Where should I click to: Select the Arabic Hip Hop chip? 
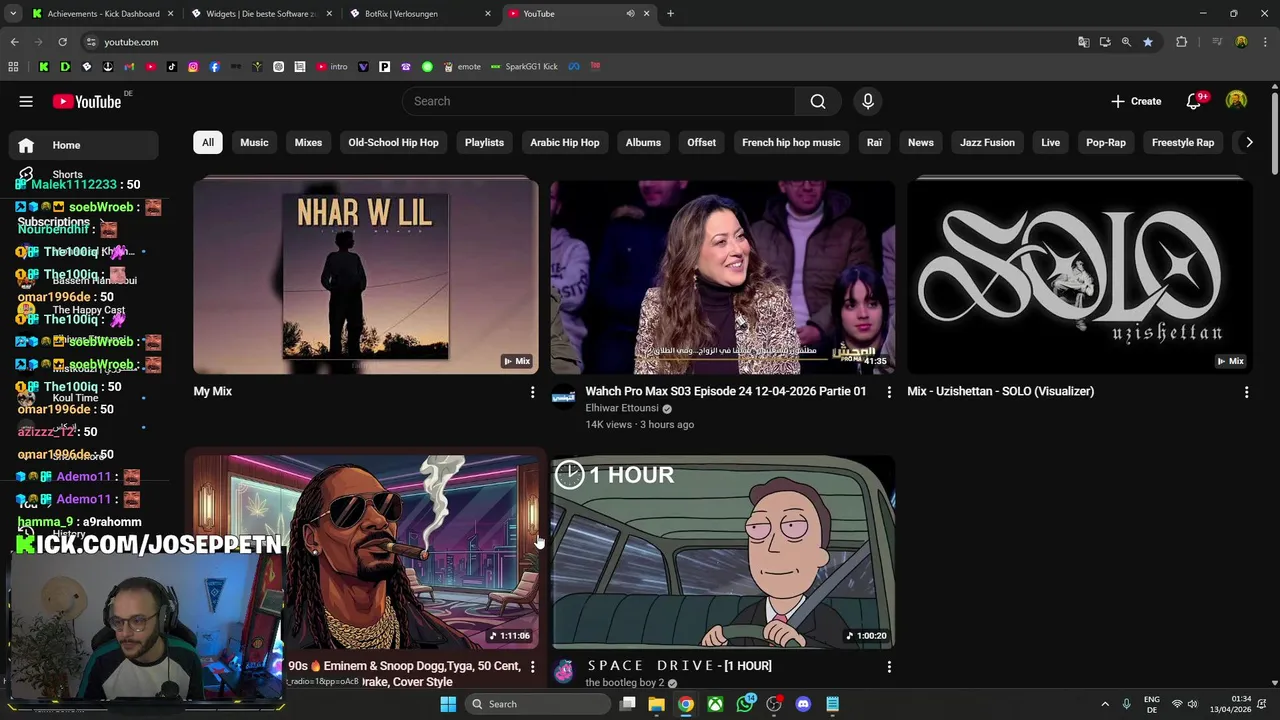565,142
